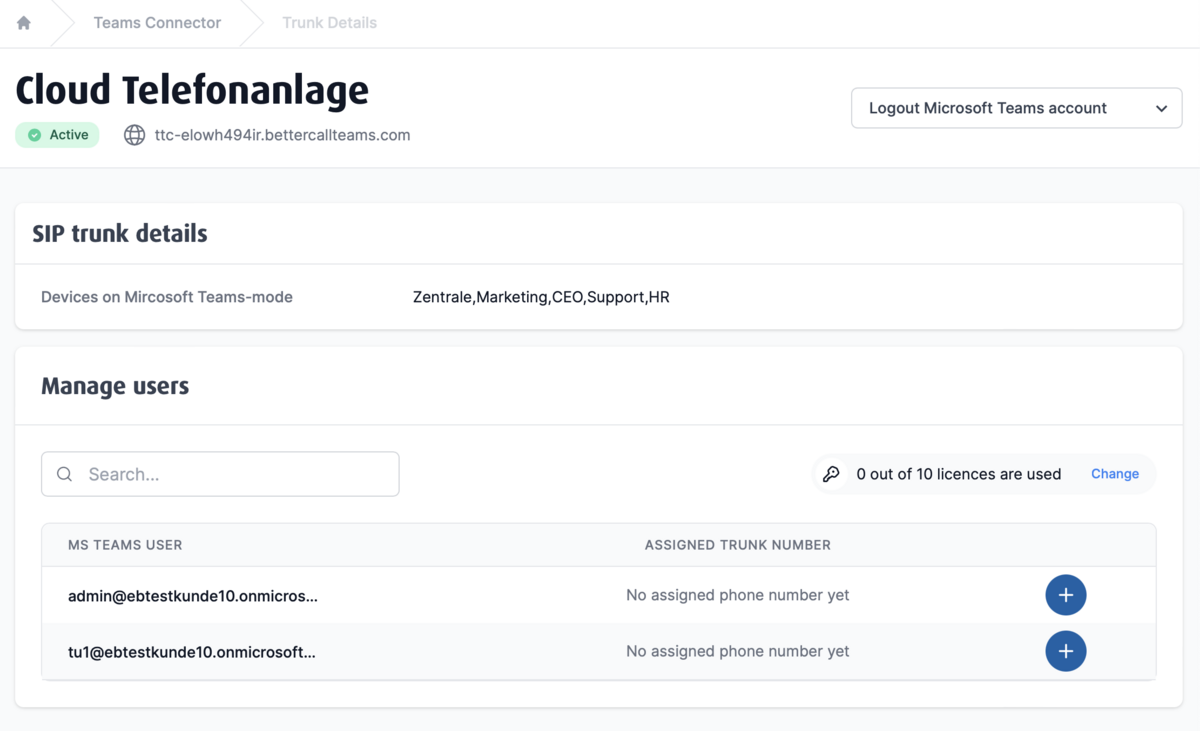The width and height of the screenshot is (1200, 731).
Task: Expand the chevron arrow on logout dropdown
Action: pos(1161,108)
